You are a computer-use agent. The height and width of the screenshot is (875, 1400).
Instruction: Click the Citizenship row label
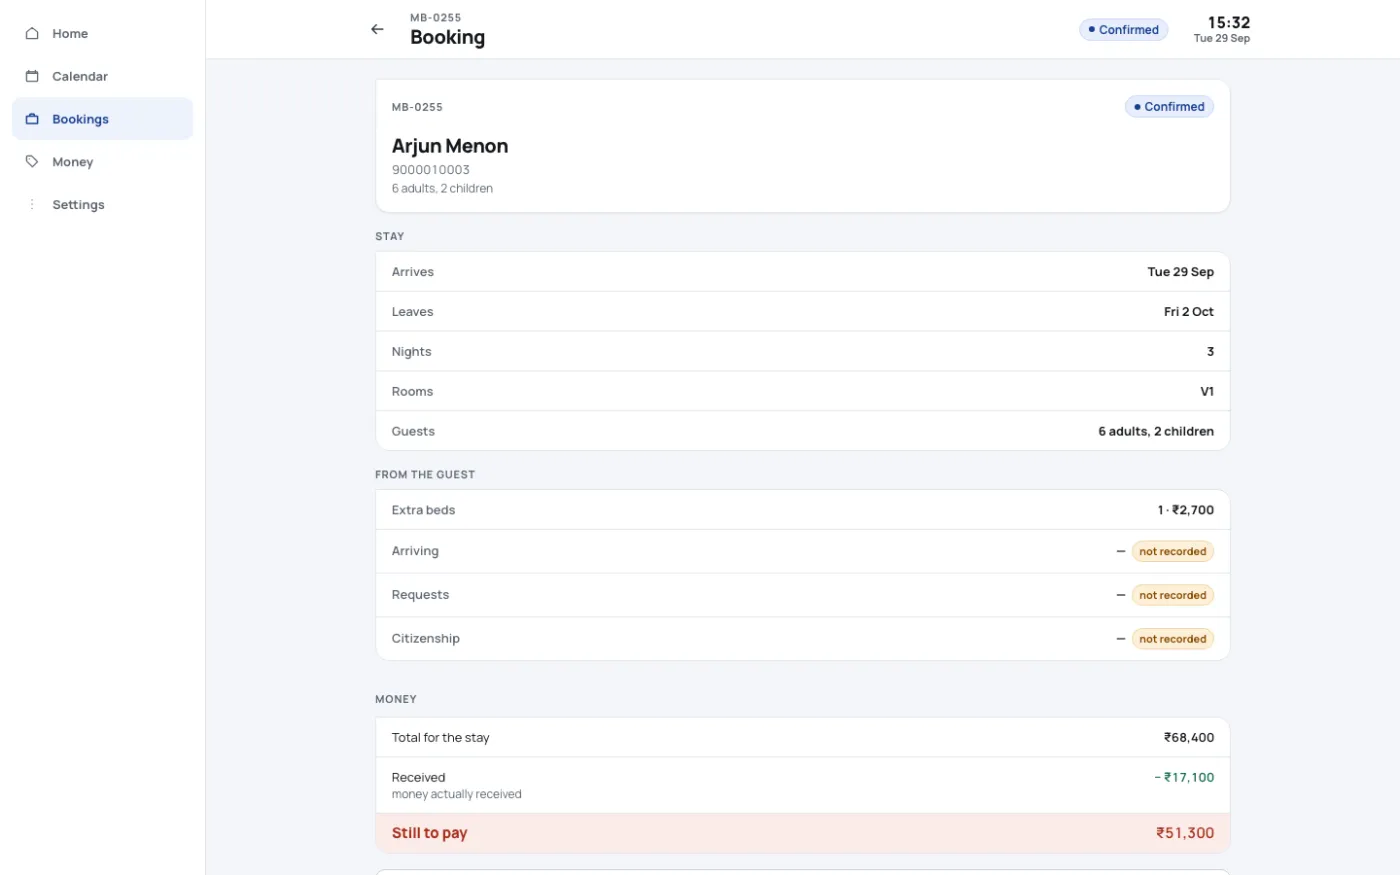426,639
